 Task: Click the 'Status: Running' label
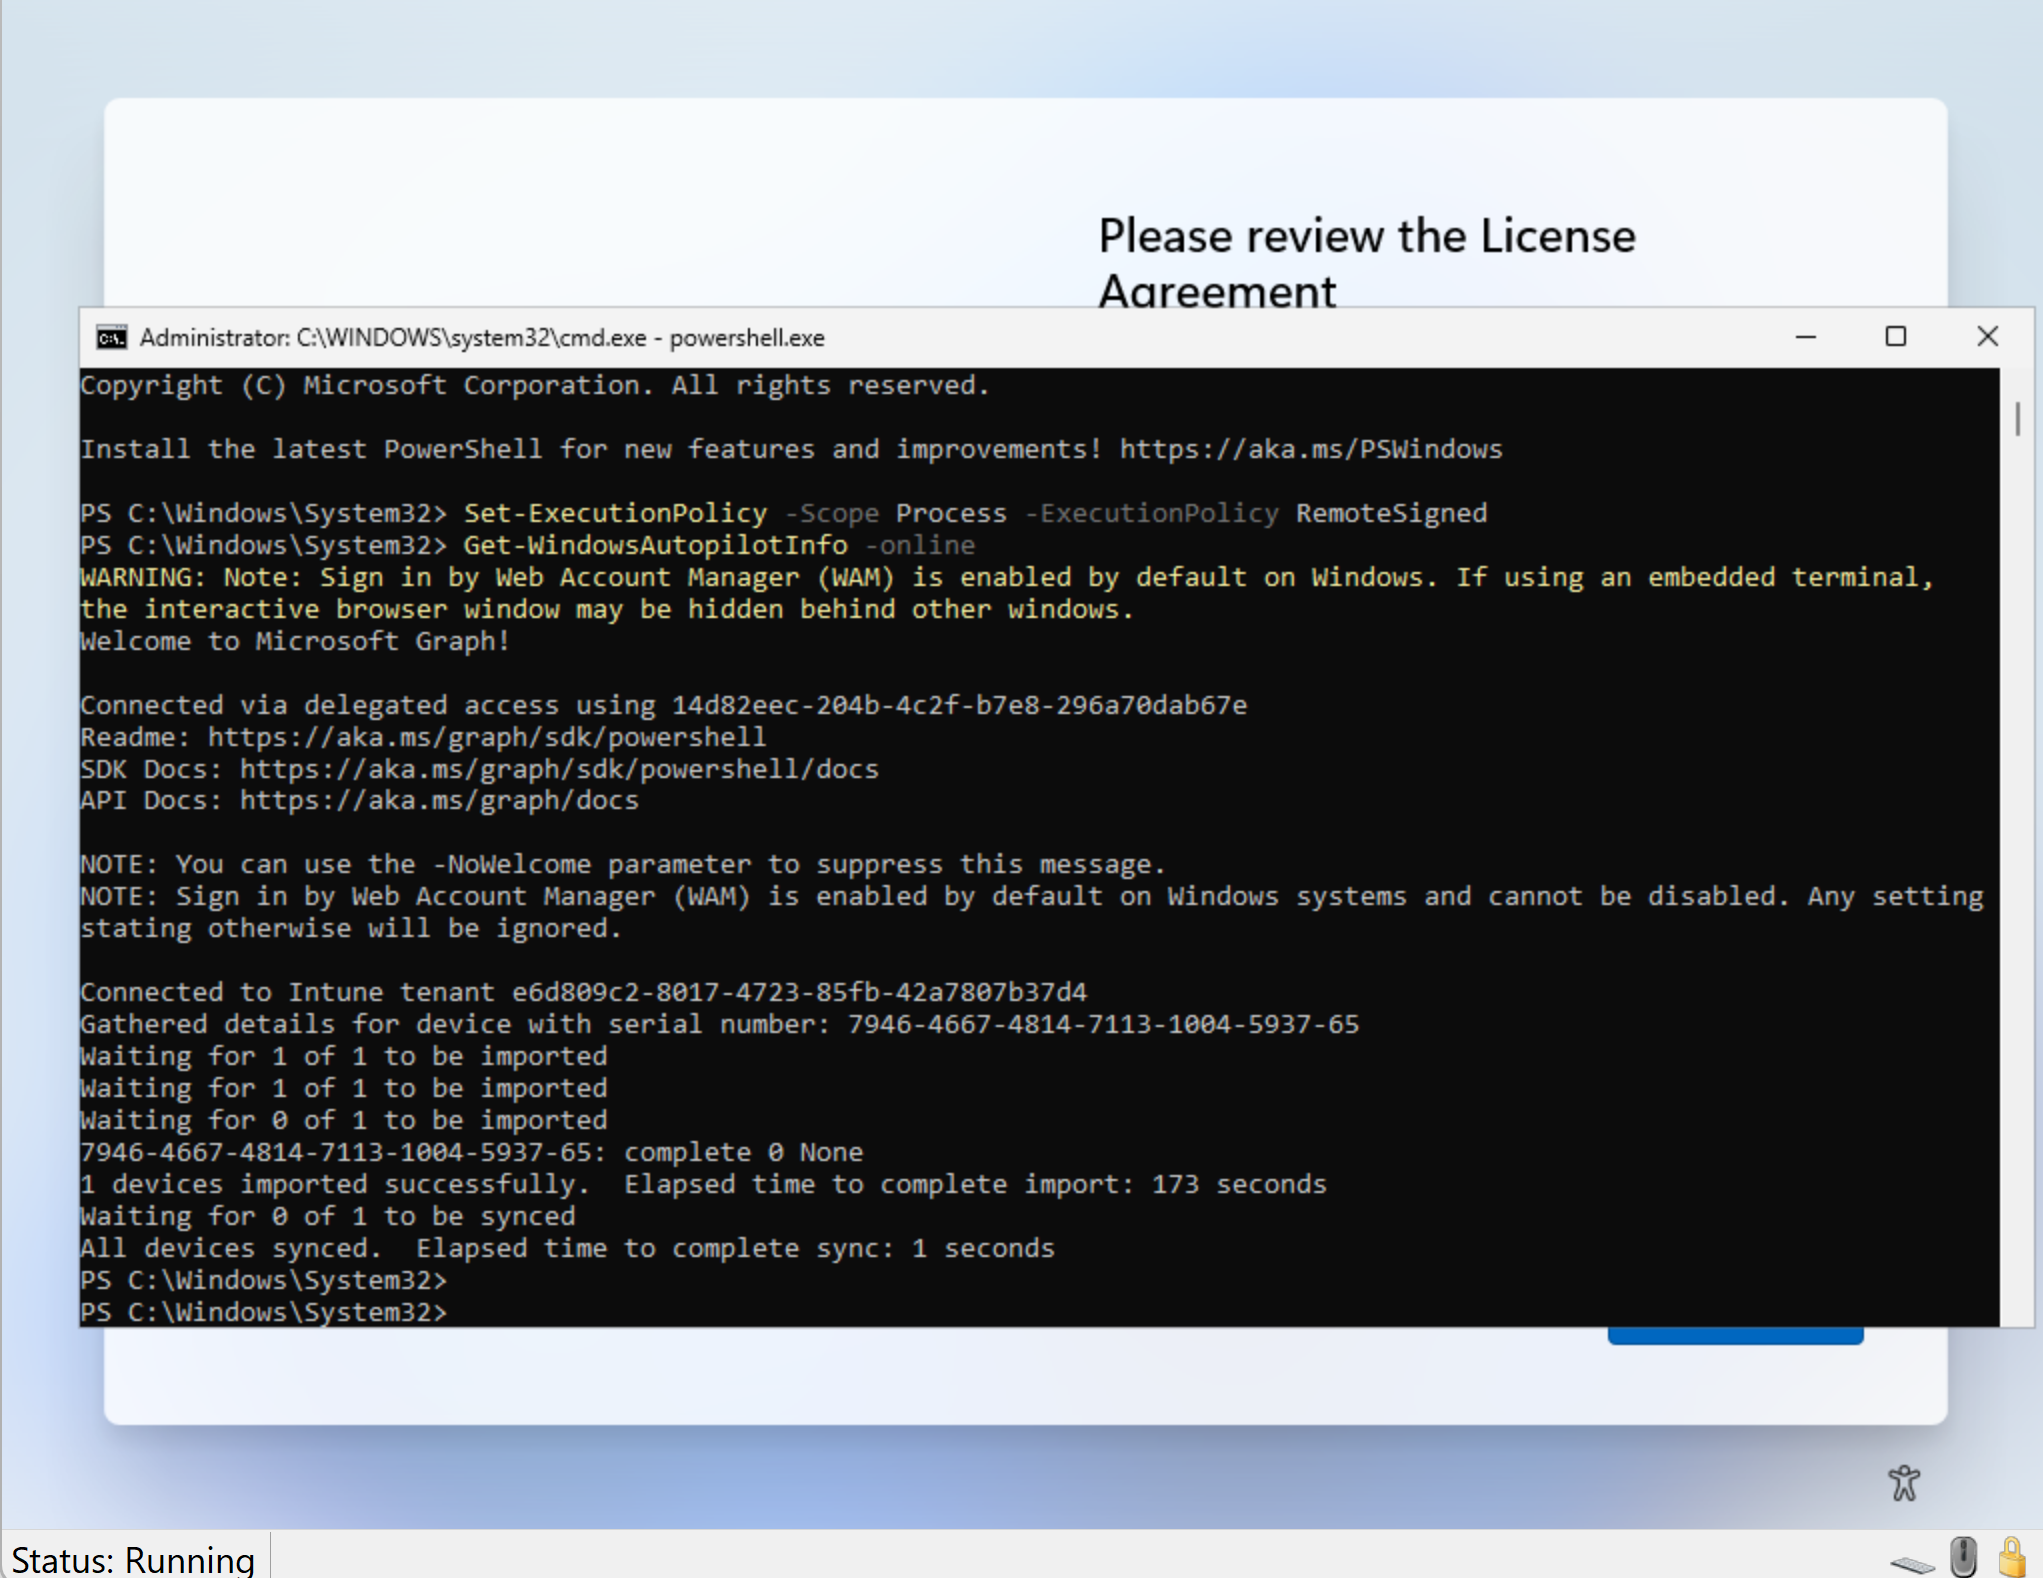coord(133,1559)
